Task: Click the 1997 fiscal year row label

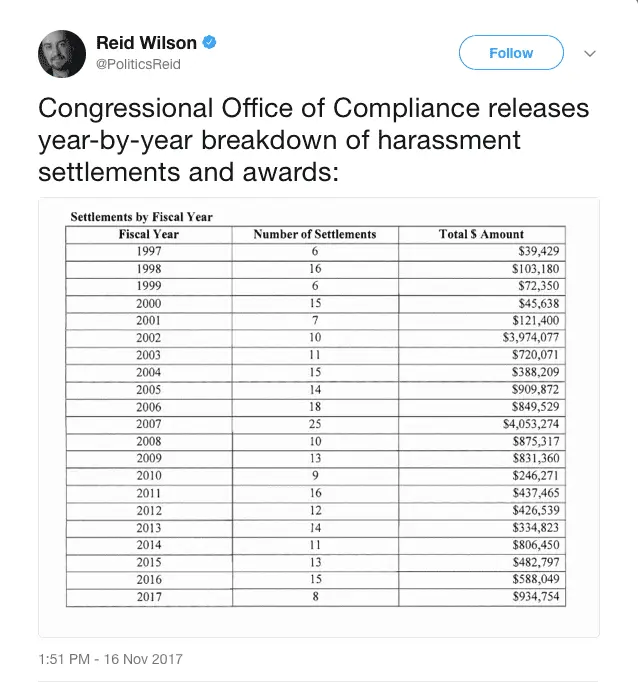Action: 148,251
